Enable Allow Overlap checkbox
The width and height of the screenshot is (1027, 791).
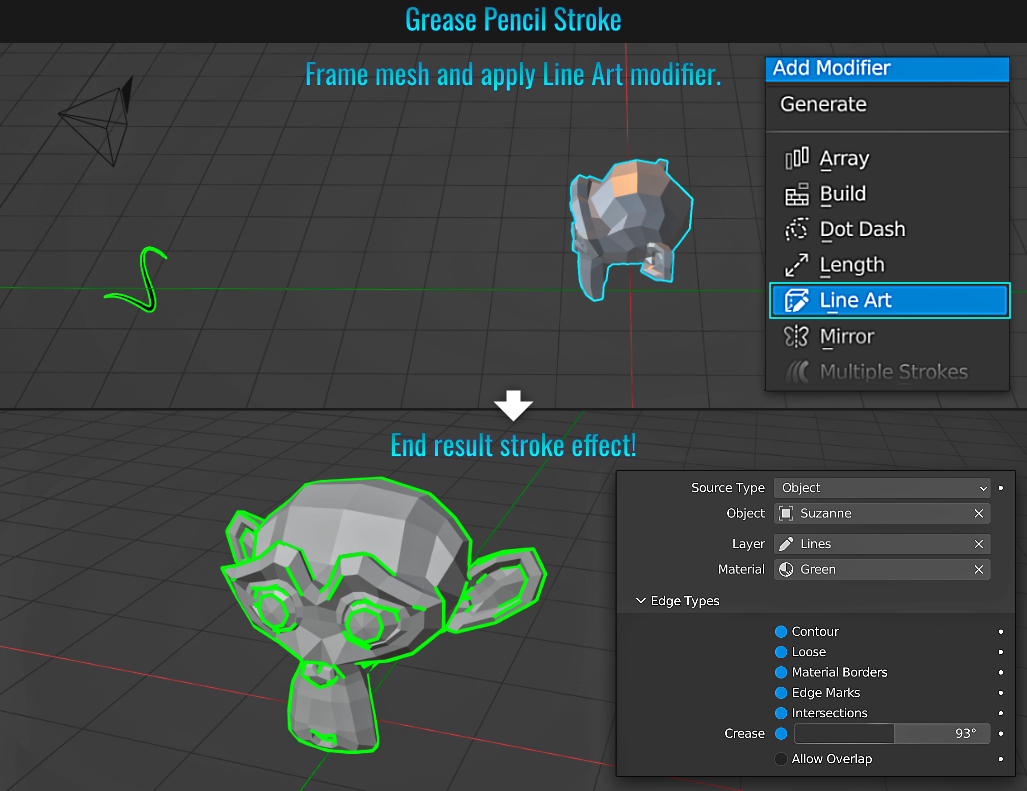pyautogui.click(x=781, y=760)
